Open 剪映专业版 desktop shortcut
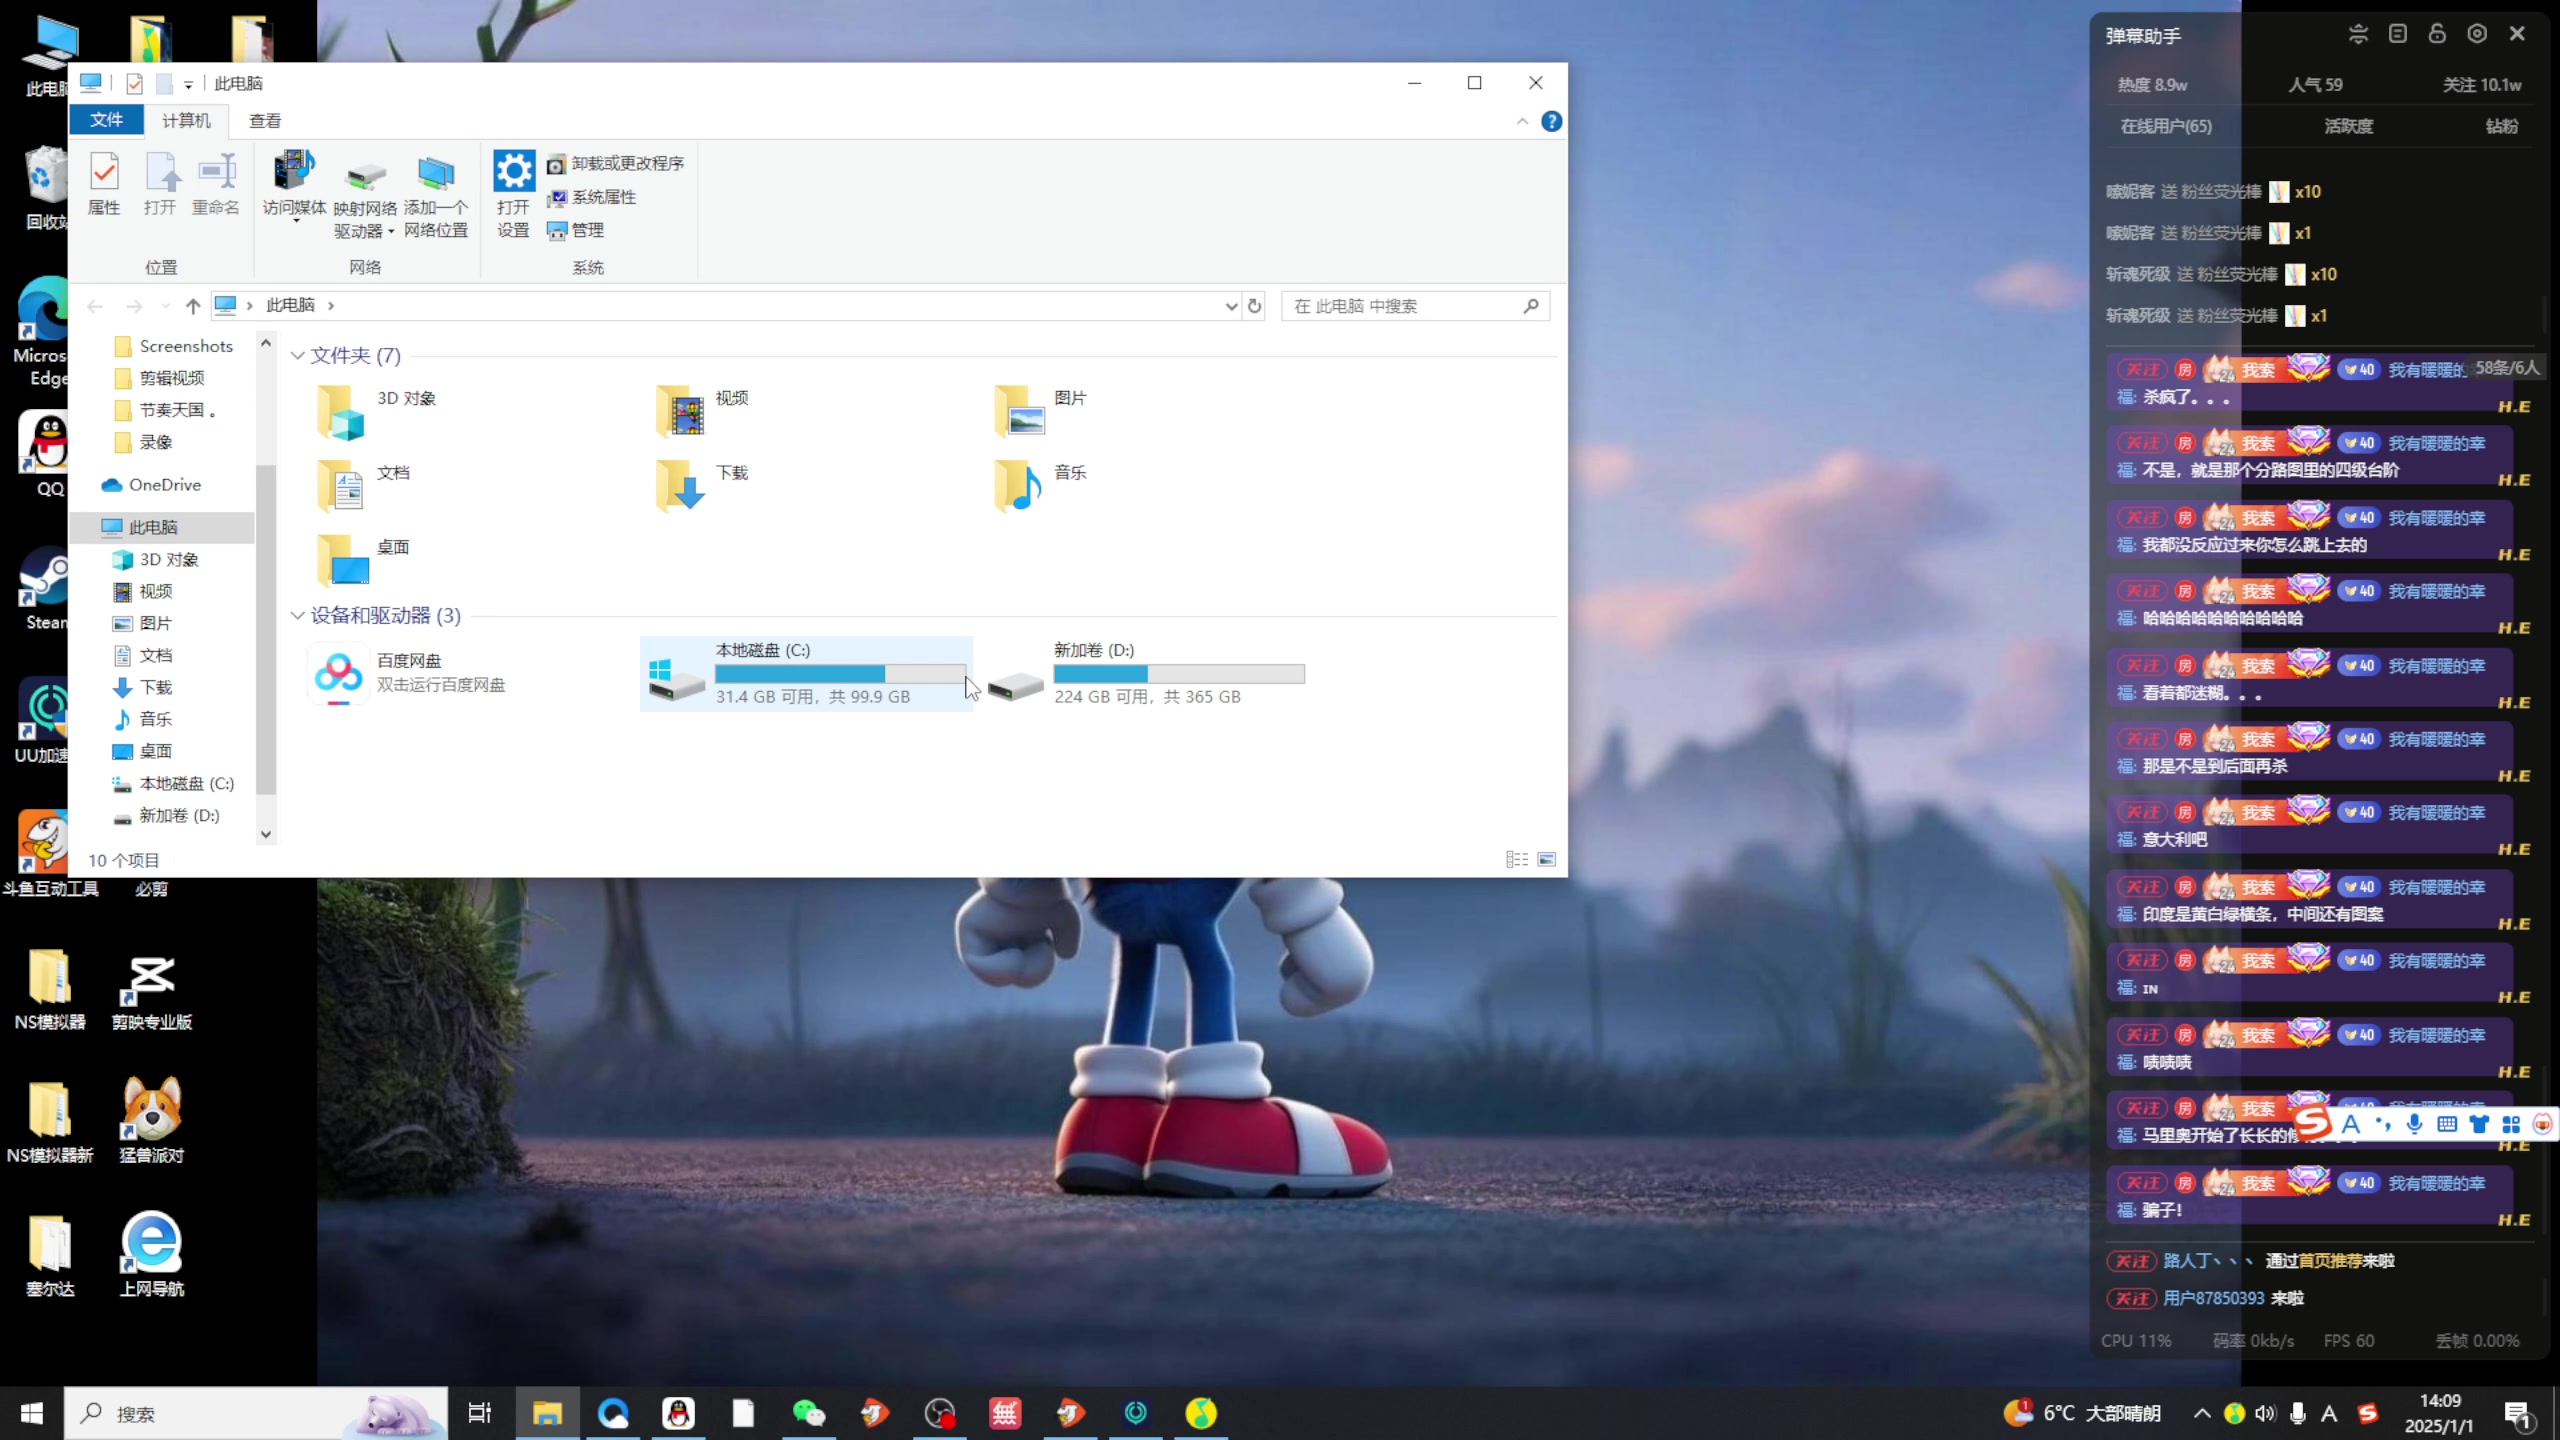The image size is (2560, 1440). pos(152,992)
